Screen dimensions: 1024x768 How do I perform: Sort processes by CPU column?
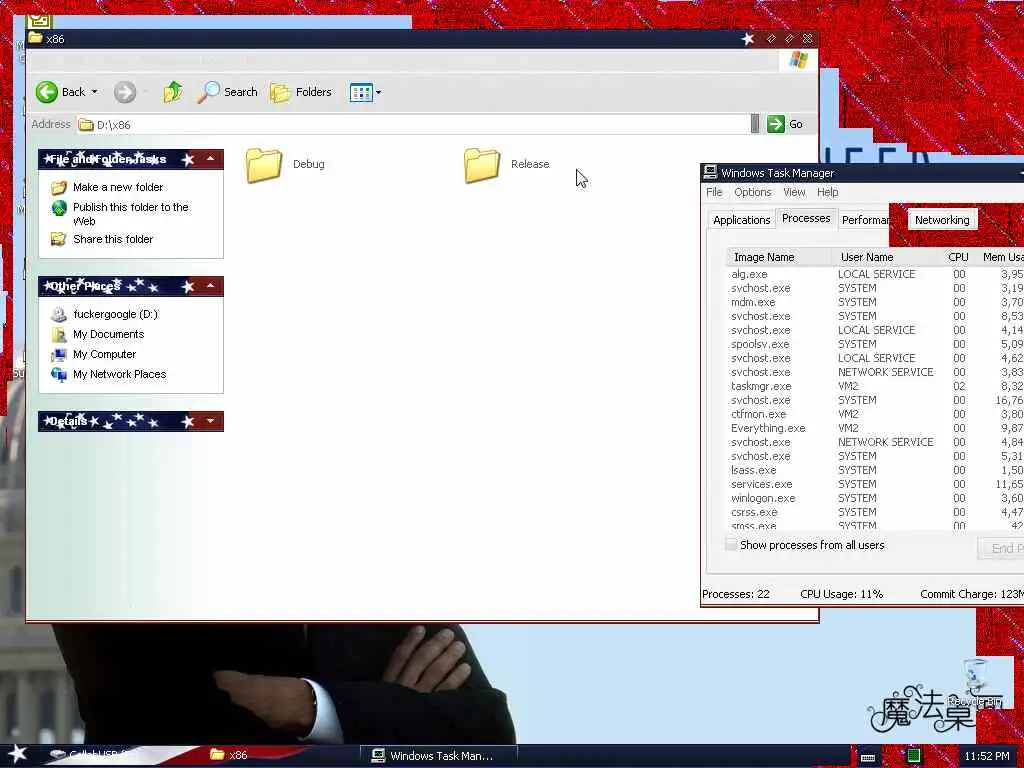(958, 257)
